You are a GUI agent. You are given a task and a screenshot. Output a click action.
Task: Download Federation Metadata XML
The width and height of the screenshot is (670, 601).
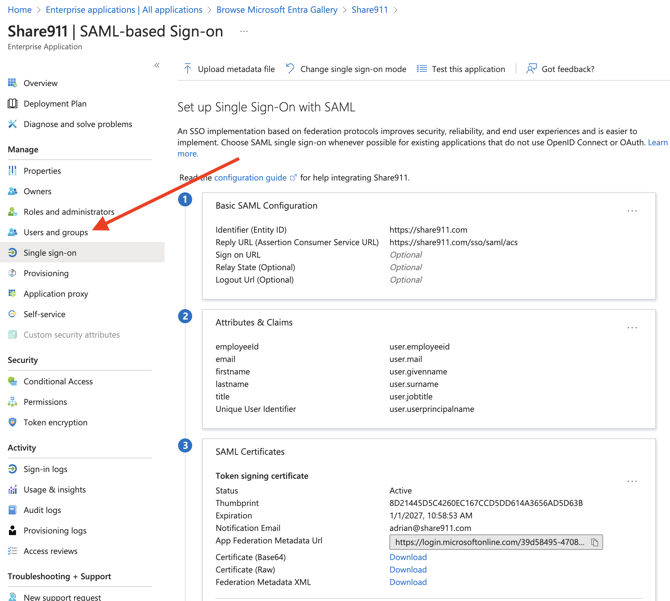coord(408,582)
